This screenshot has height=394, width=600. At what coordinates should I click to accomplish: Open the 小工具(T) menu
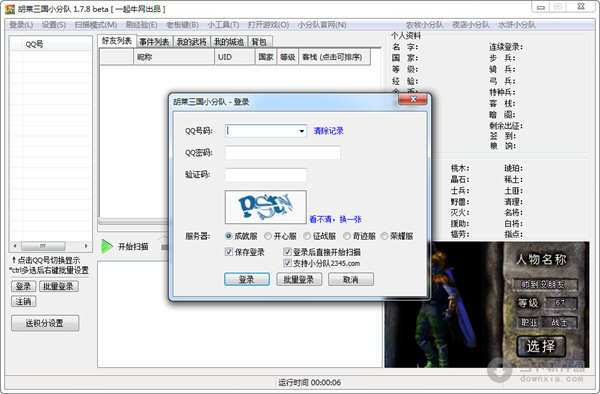223,25
